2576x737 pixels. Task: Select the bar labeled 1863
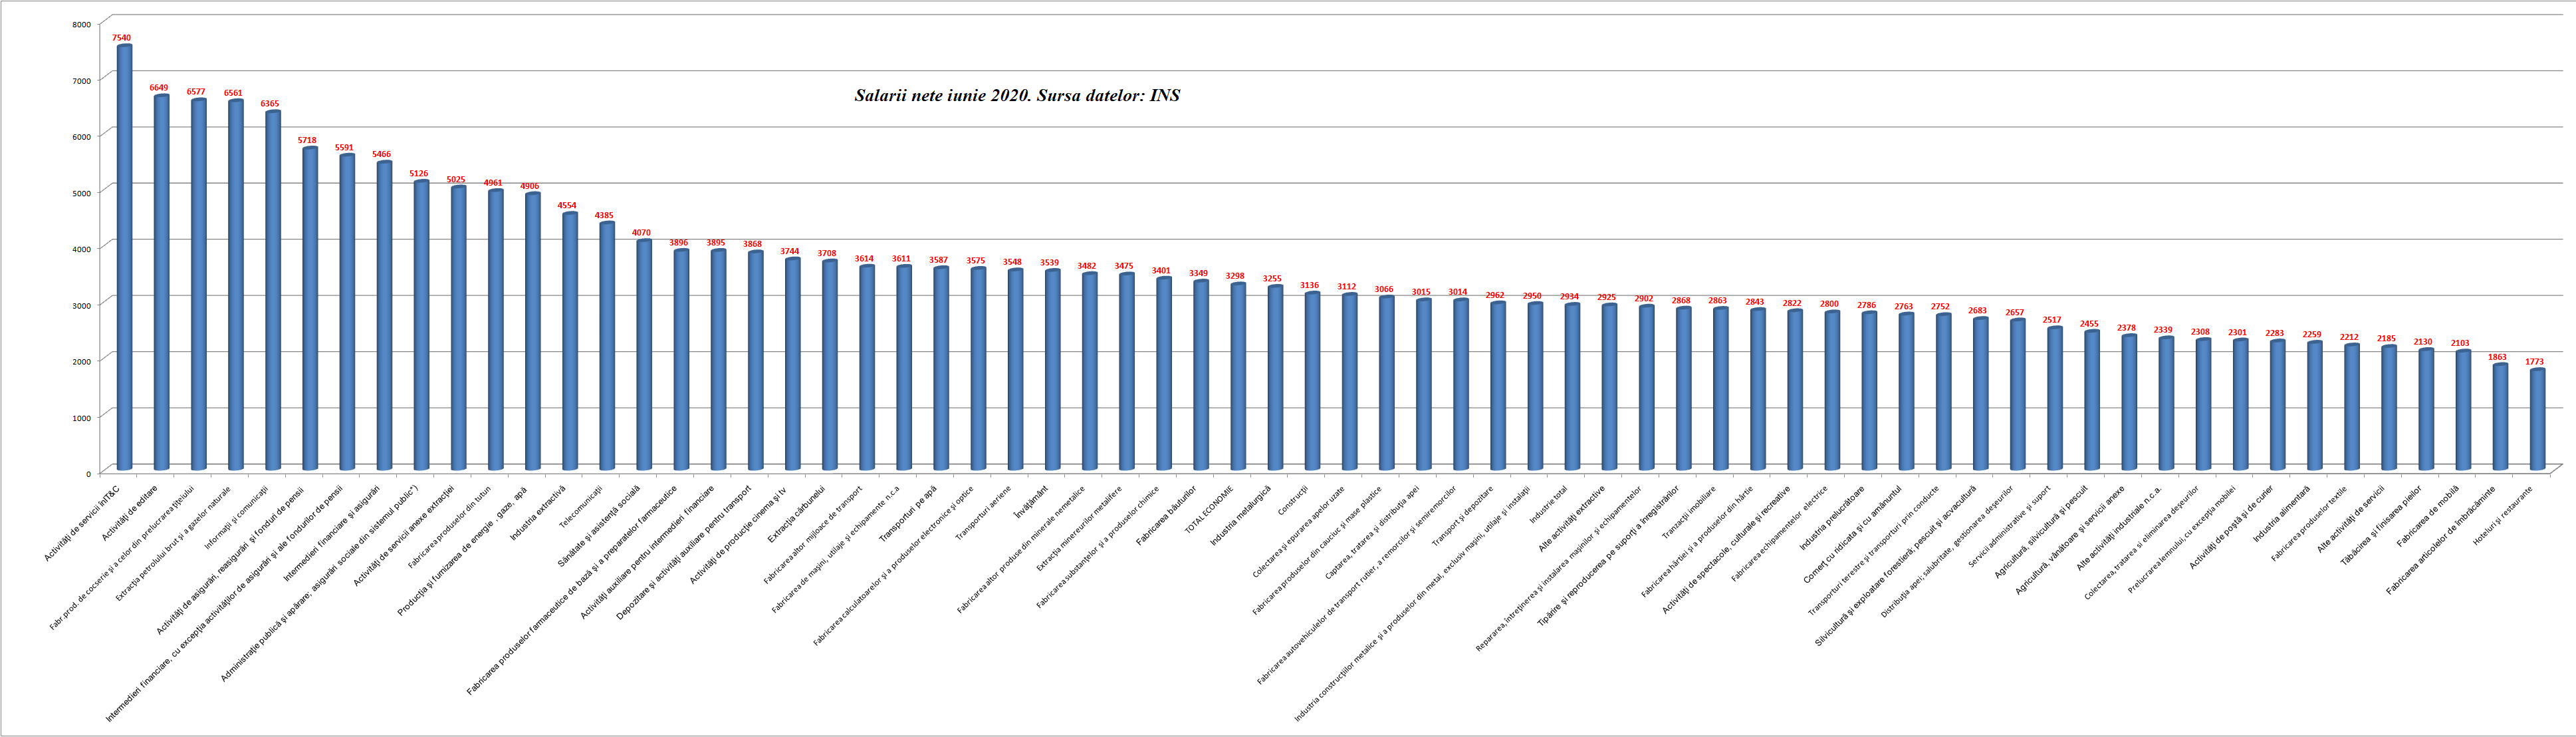coord(2500,416)
